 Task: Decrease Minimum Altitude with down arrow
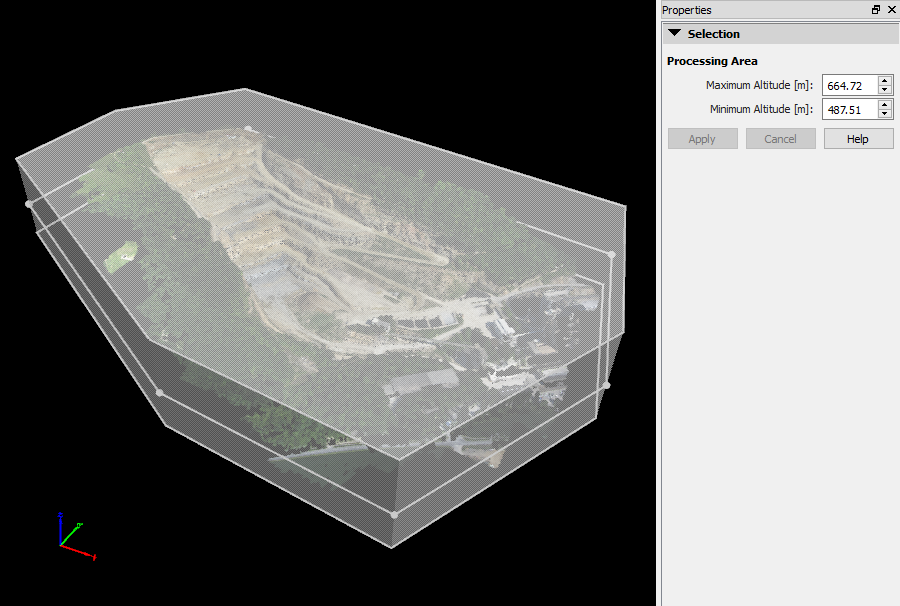(x=885, y=115)
